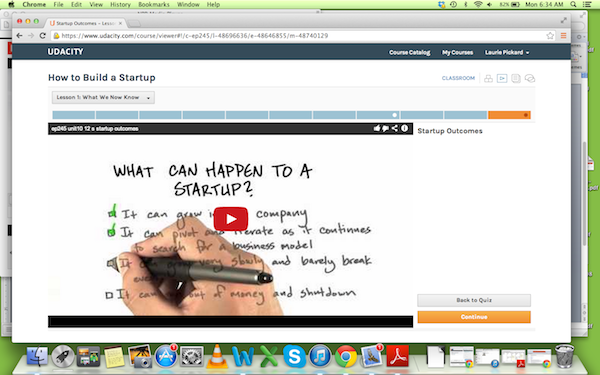Click the YouTube play button on the video
The height and width of the screenshot is (375, 600).
click(231, 219)
